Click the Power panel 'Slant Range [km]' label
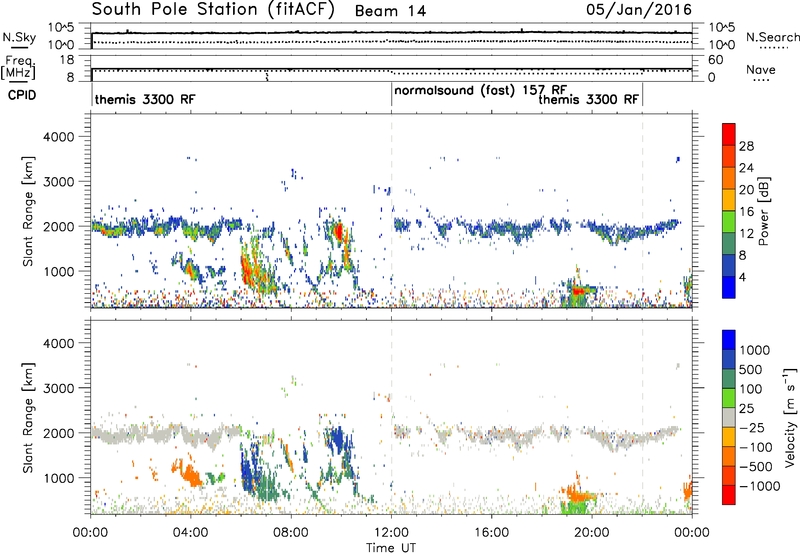The width and height of the screenshot is (800, 554). 28,211
